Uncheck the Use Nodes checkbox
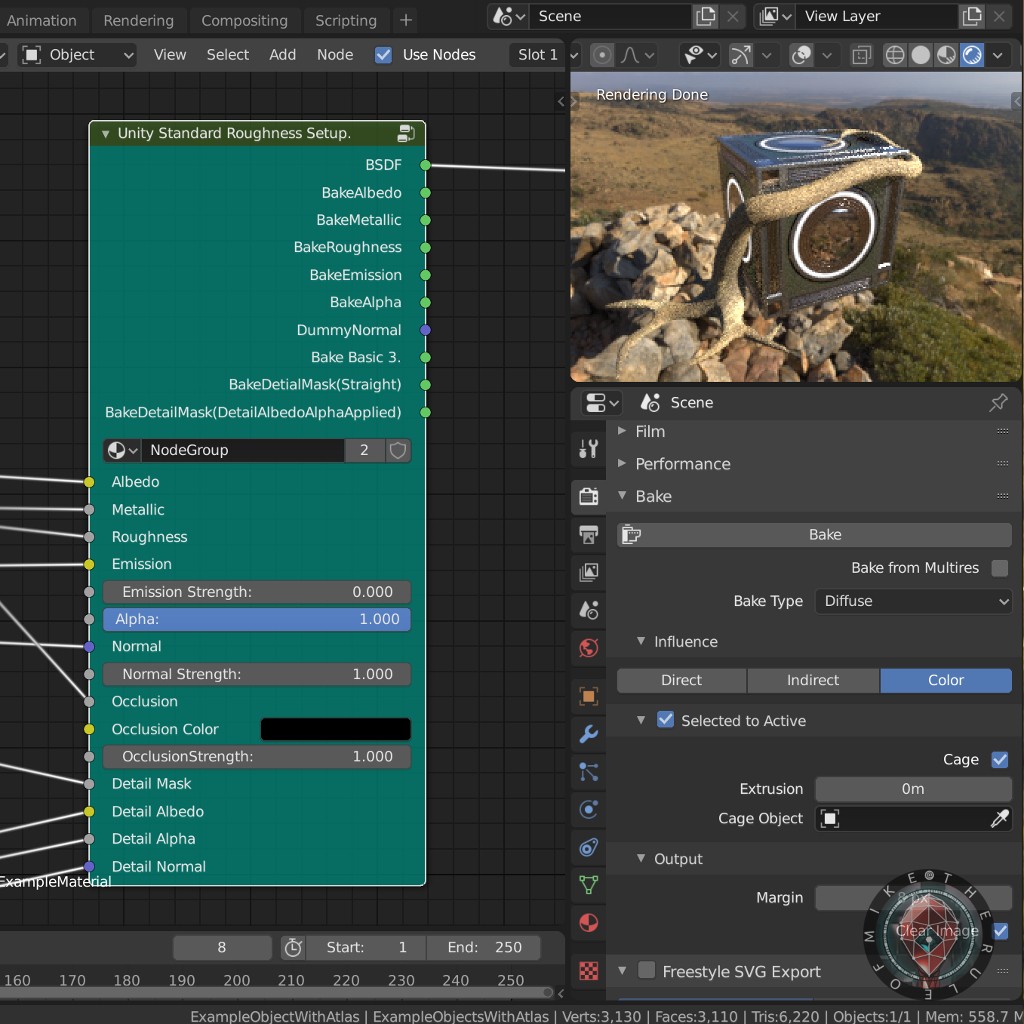This screenshot has width=1024, height=1024. [x=383, y=55]
